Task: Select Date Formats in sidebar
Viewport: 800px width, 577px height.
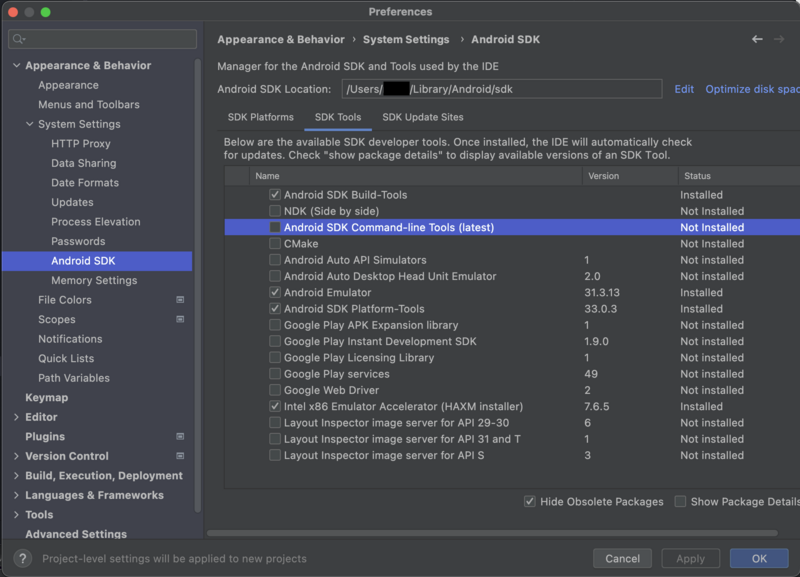Action: 85,183
